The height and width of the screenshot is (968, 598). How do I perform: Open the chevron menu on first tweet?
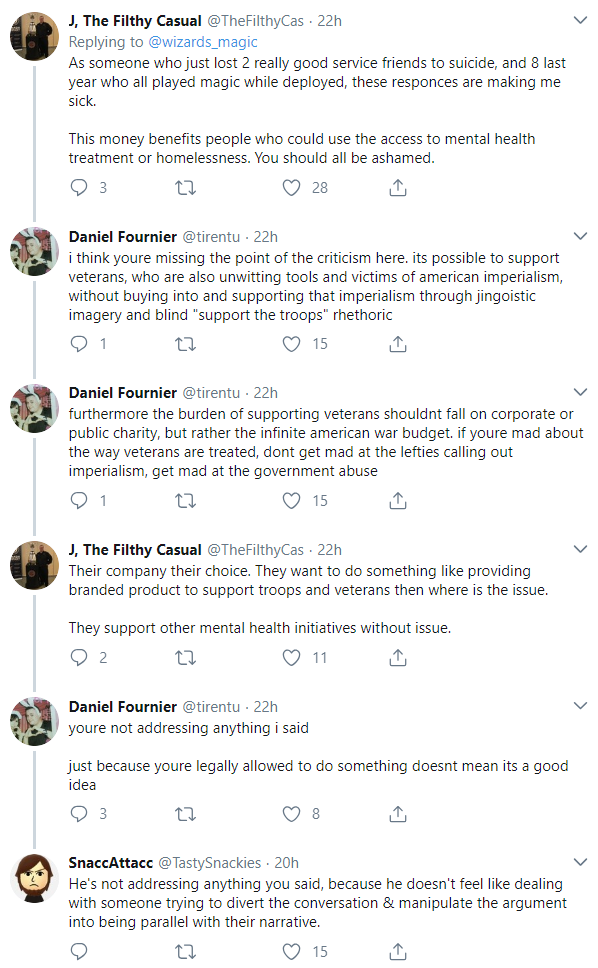580,20
